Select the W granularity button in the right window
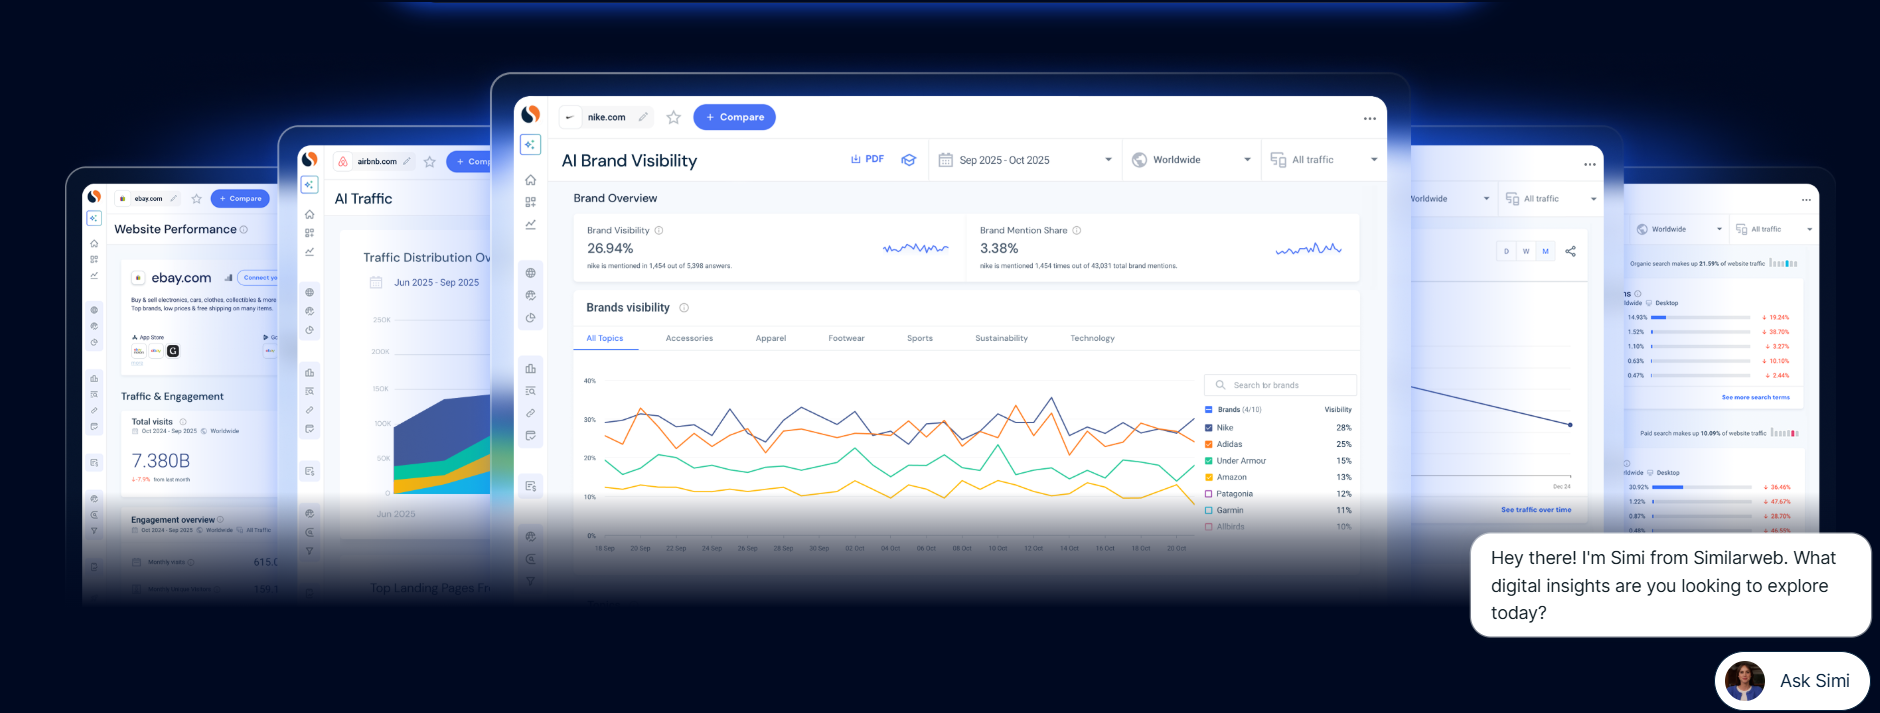 click(x=1526, y=251)
